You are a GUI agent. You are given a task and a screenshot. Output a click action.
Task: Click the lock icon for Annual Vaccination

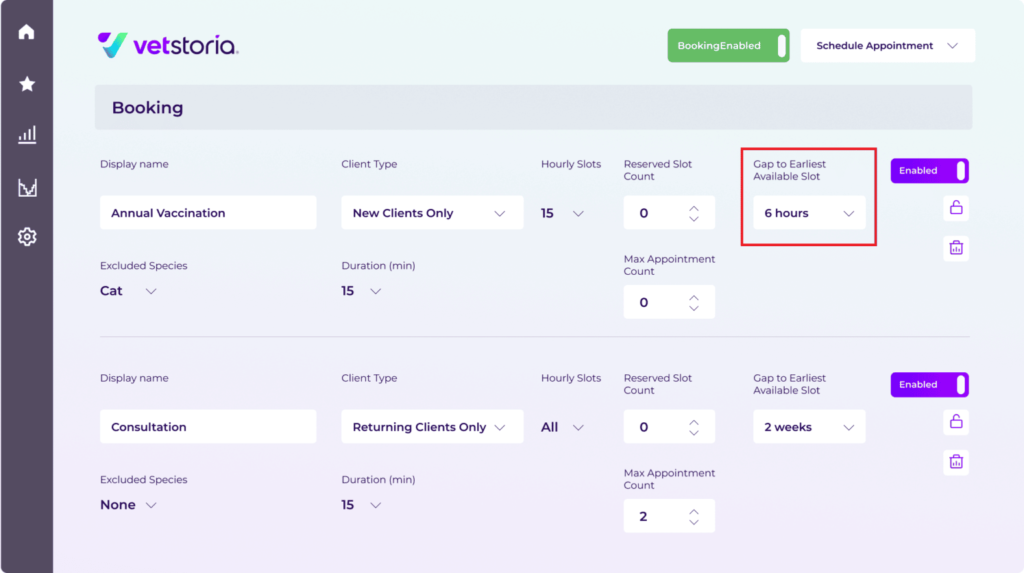click(956, 208)
